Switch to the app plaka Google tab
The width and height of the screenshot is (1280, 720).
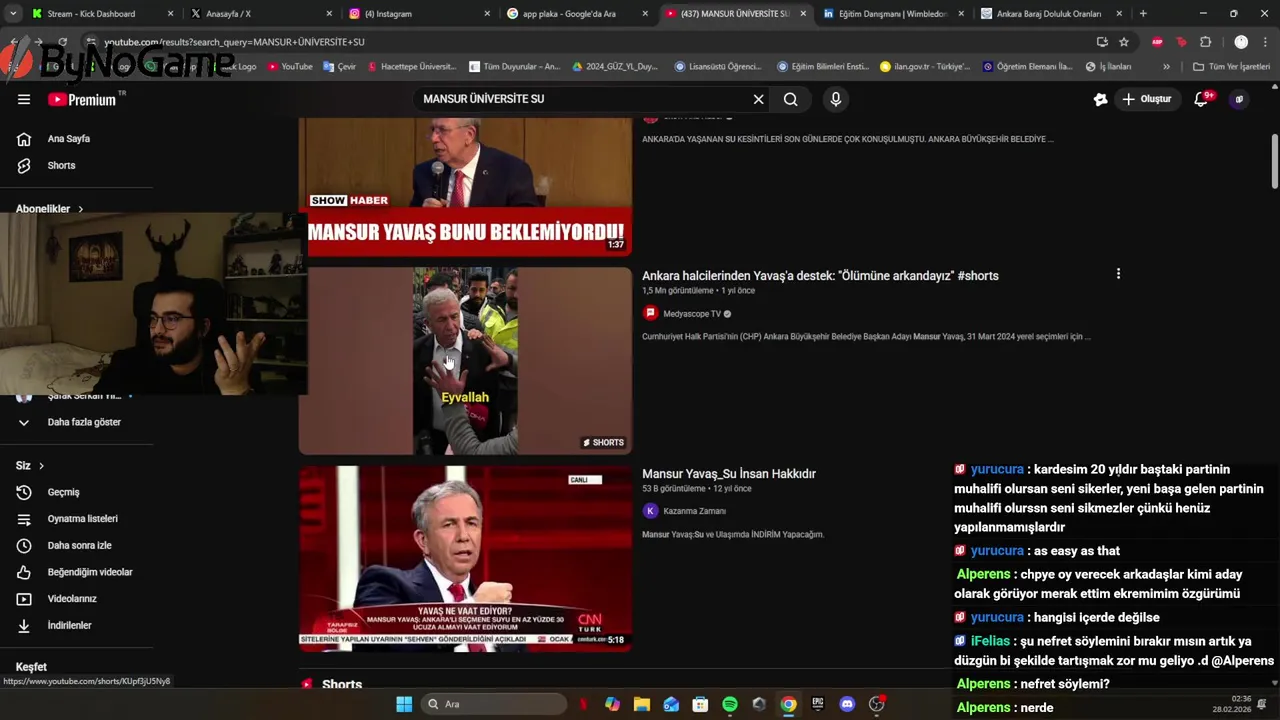(x=578, y=14)
